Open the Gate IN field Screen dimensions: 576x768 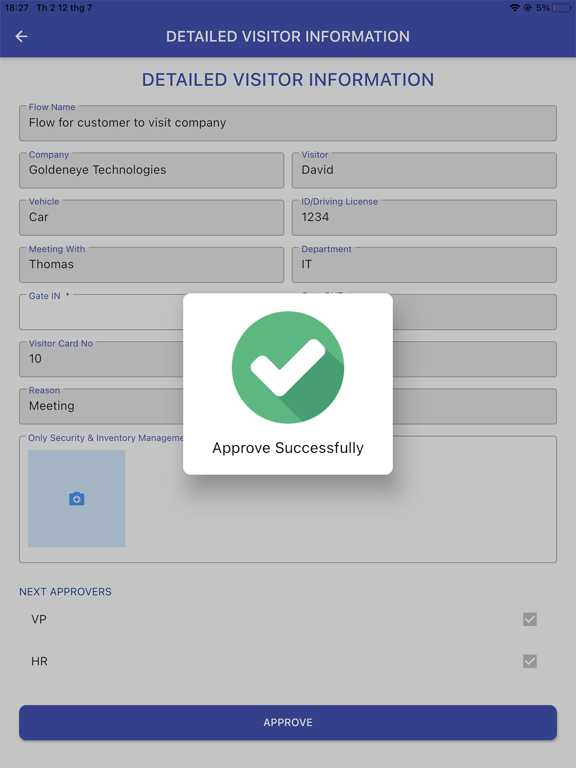tap(101, 312)
